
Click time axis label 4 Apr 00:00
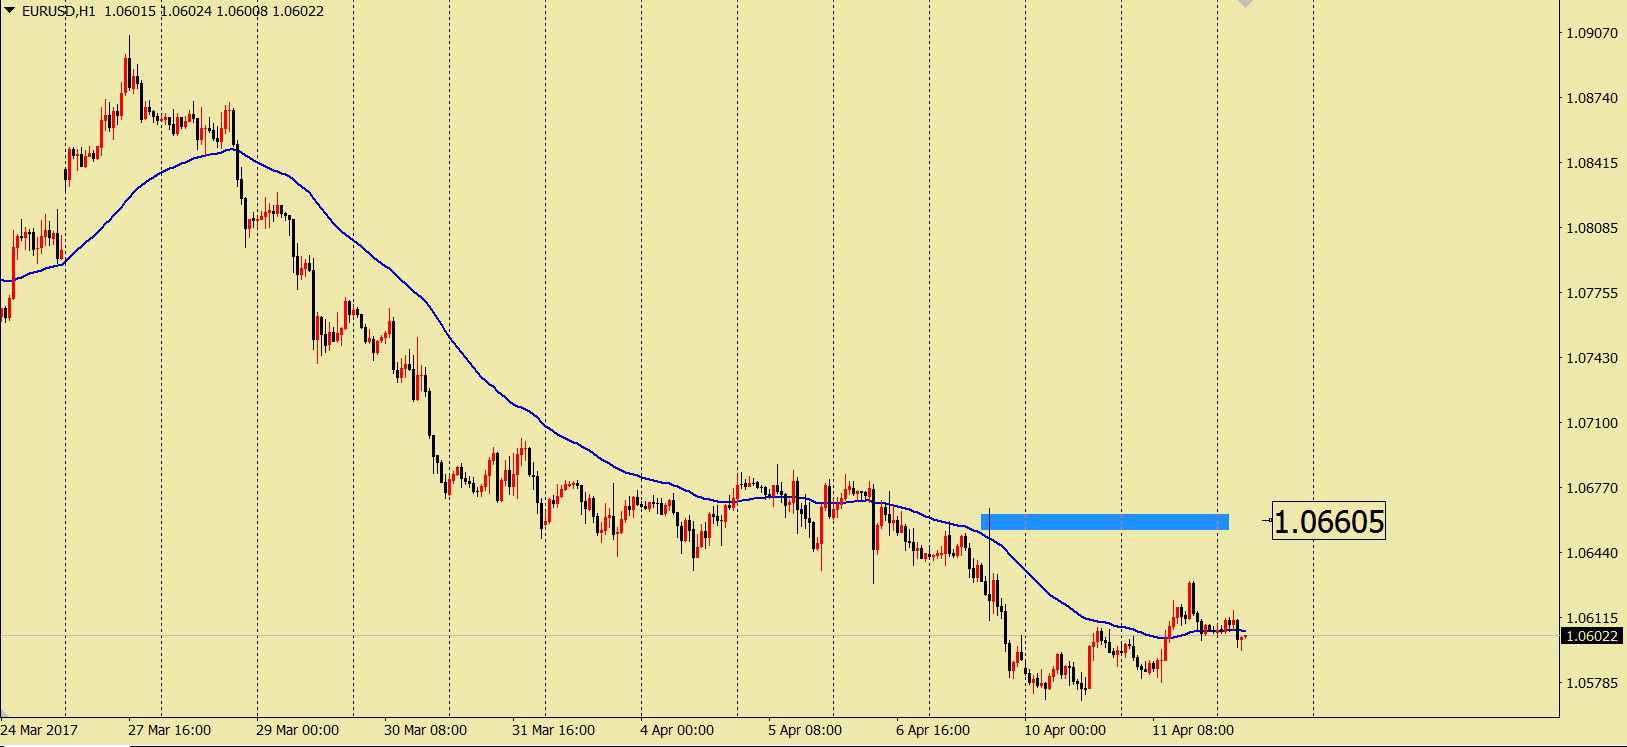pyautogui.click(x=677, y=730)
